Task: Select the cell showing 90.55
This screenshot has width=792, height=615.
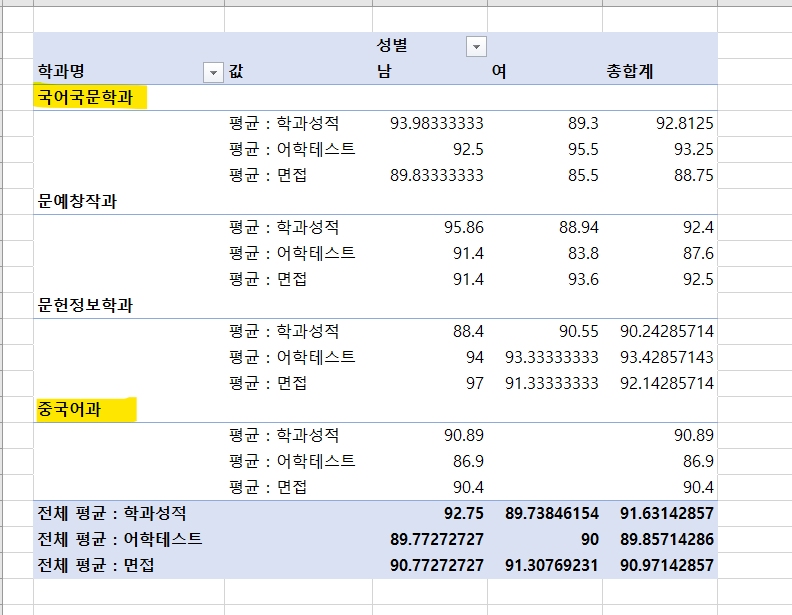Action: point(578,331)
